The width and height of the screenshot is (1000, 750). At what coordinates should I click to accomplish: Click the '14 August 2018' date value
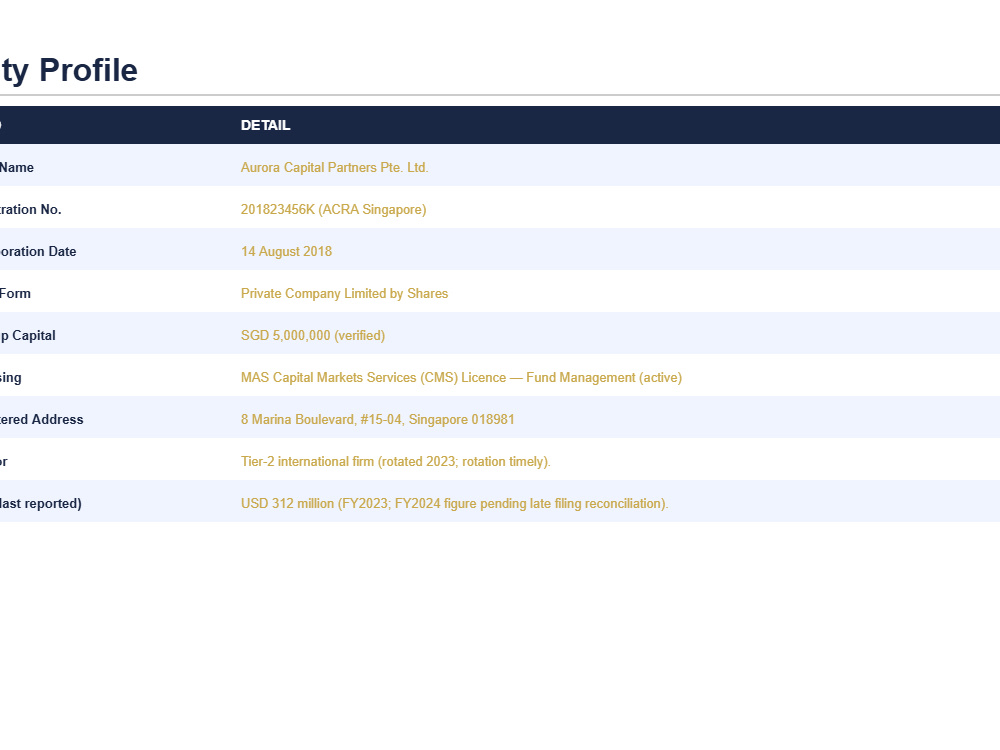286,252
